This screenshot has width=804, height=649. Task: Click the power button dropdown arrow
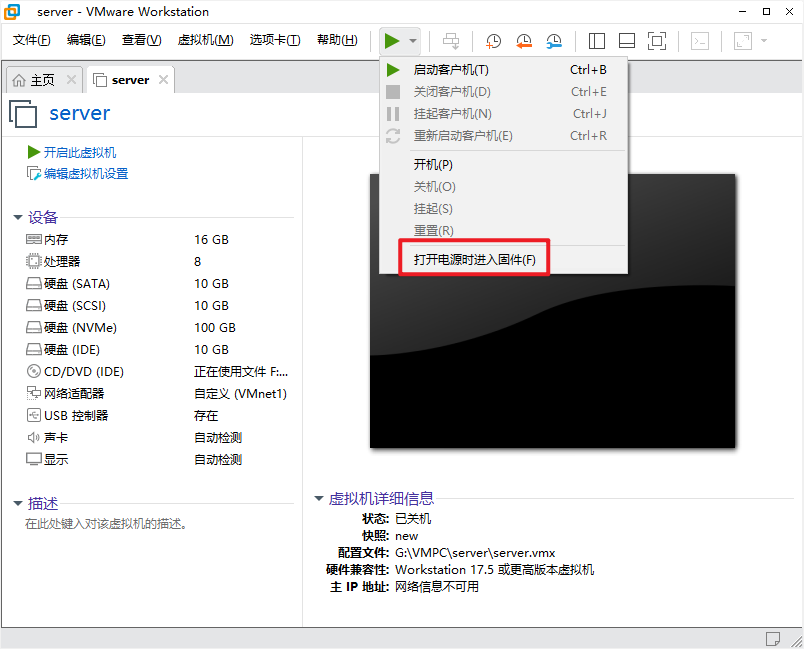click(x=413, y=41)
